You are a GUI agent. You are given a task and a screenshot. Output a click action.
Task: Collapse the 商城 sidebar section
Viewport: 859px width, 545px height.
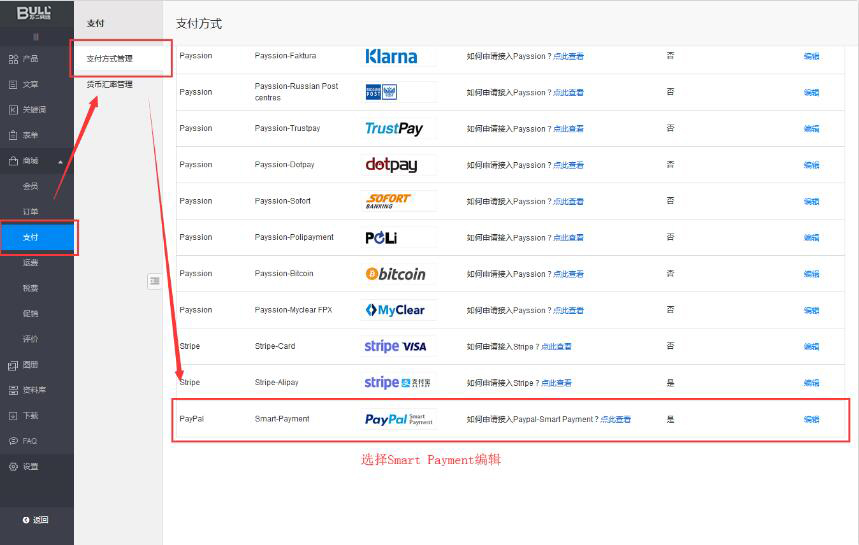click(59, 161)
